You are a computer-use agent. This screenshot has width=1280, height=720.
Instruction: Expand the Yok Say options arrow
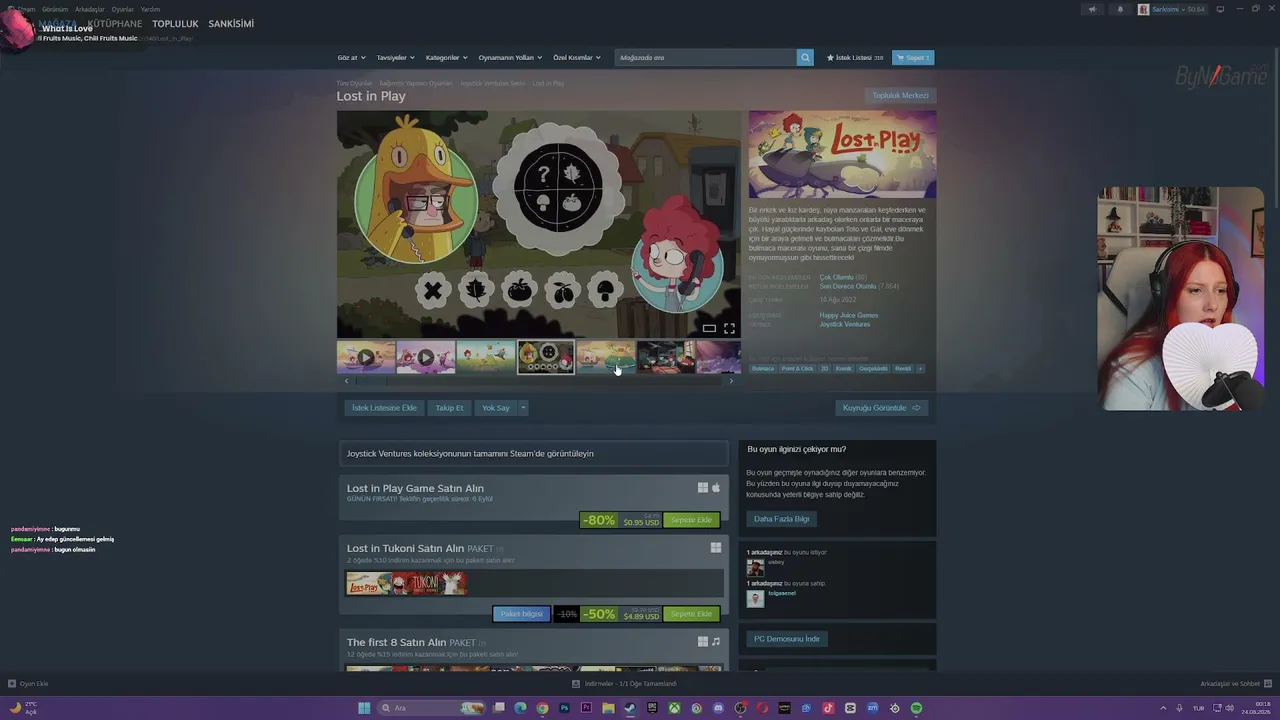coord(523,408)
